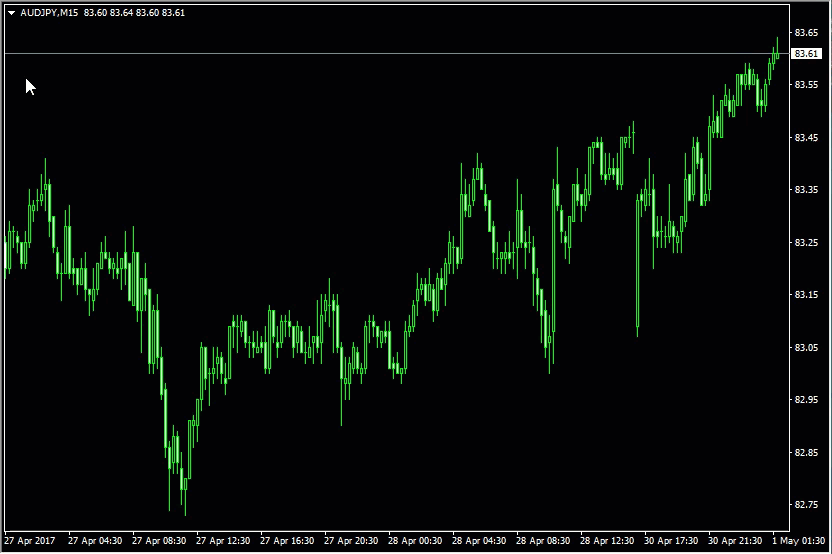Click the 28 Apr 12:30 time label

(607, 541)
